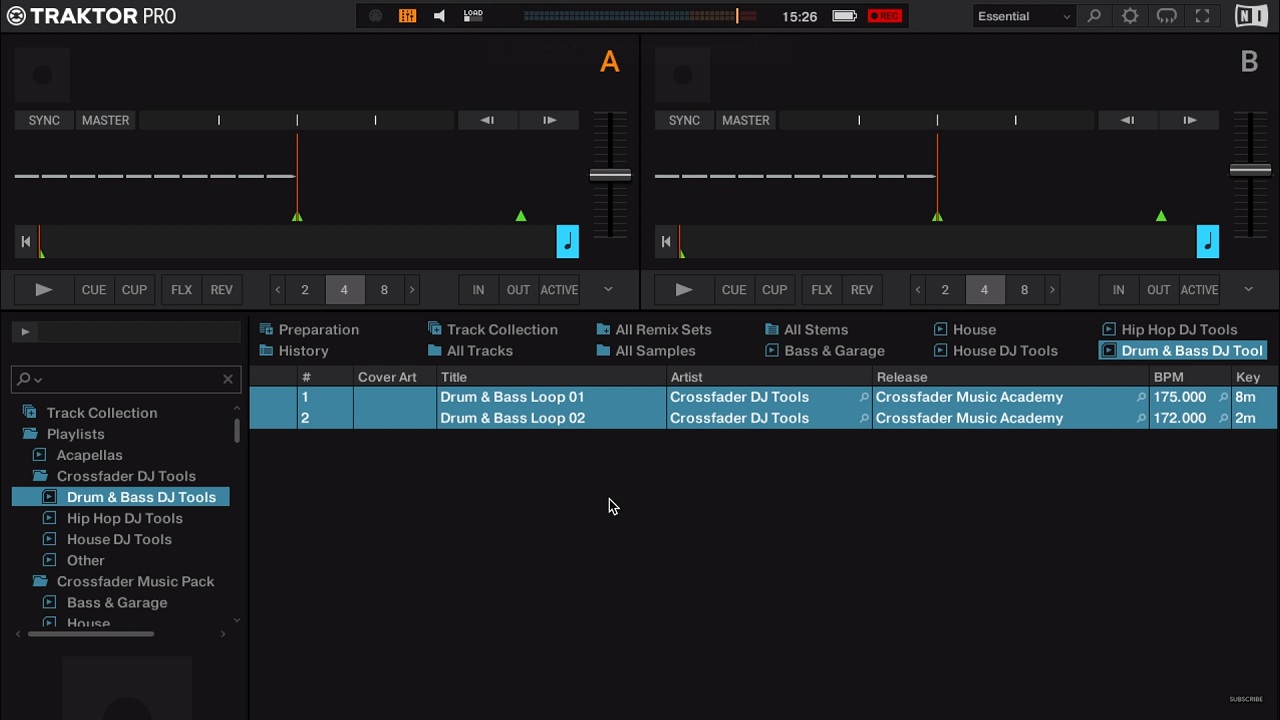Toggle fullscreen mode icon
The height and width of the screenshot is (720, 1280).
[x=1203, y=16]
